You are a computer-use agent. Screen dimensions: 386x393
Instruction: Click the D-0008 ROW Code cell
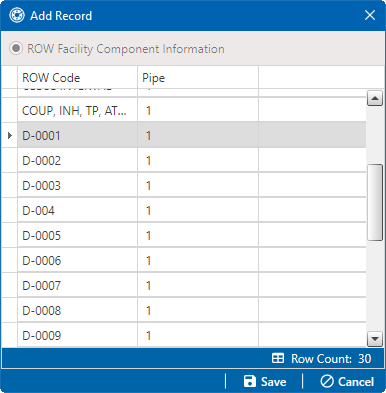(x=77, y=310)
